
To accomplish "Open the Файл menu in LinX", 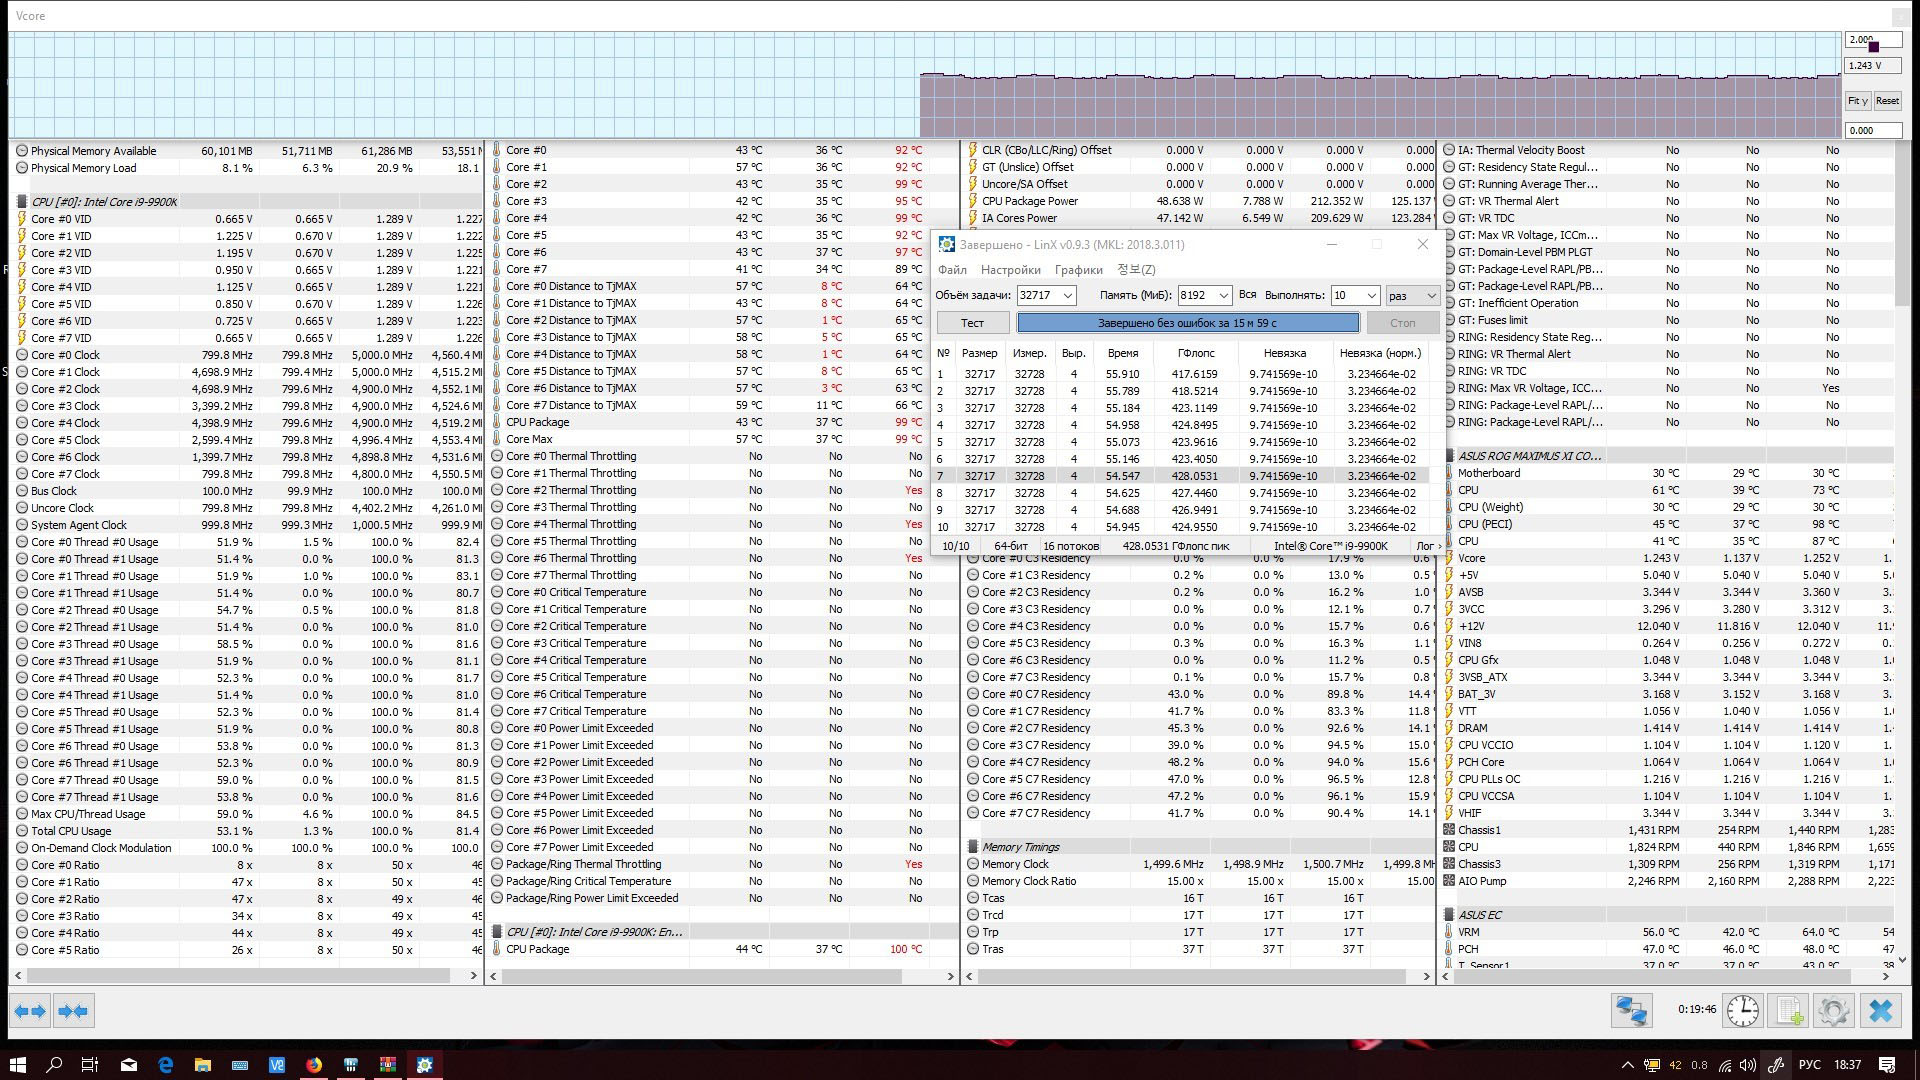I will pyautogui.click(x=952, y=270).
